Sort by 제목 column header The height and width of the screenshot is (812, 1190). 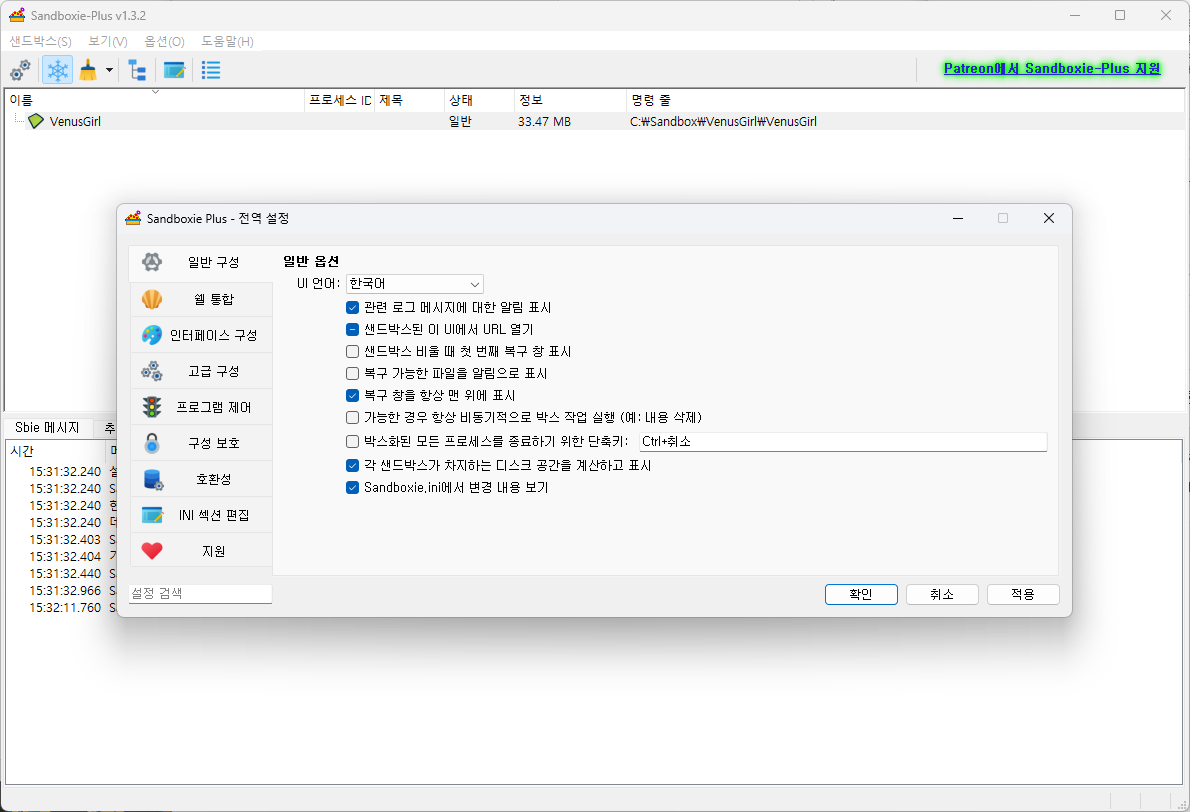tap(409, 100)
